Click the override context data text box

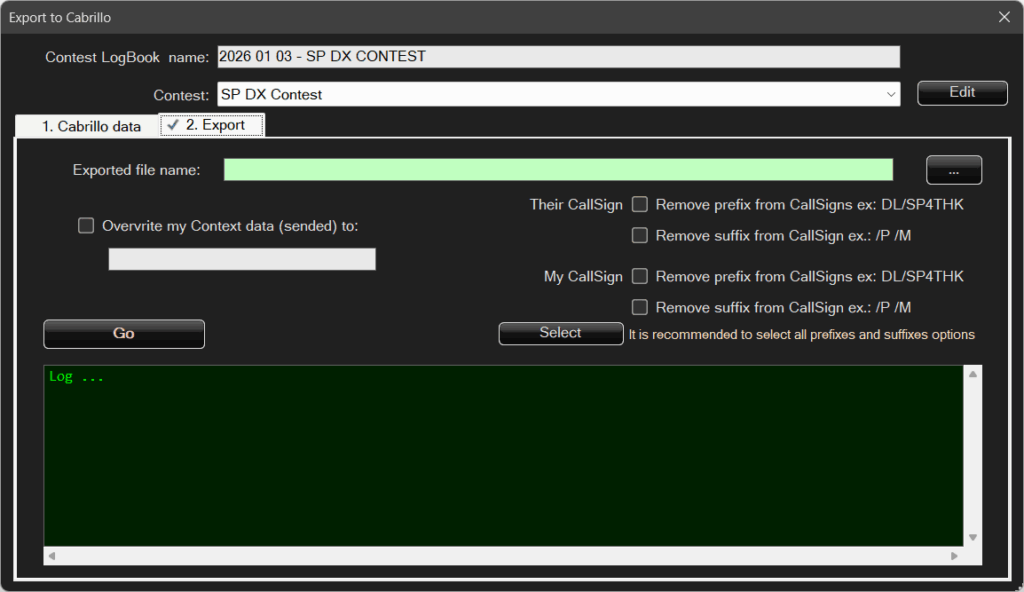tap(242, 260)
